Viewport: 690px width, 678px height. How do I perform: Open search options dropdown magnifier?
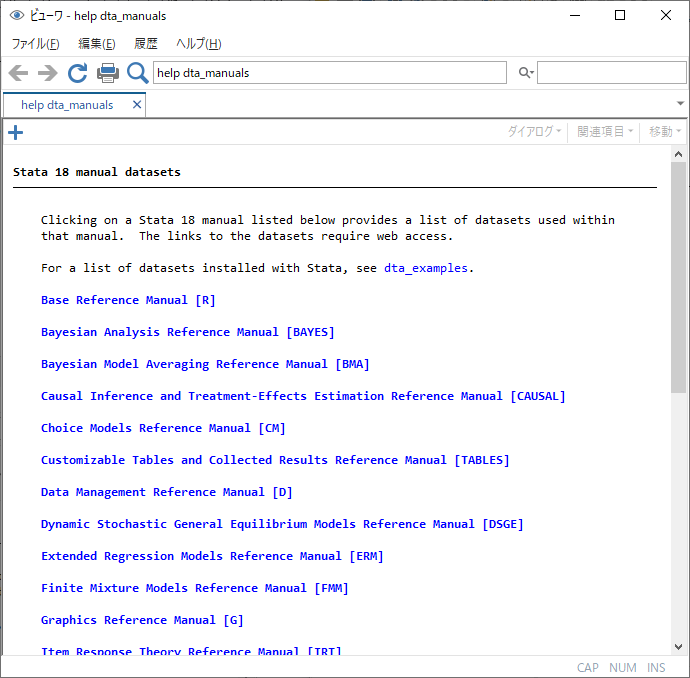coord(526,73)
